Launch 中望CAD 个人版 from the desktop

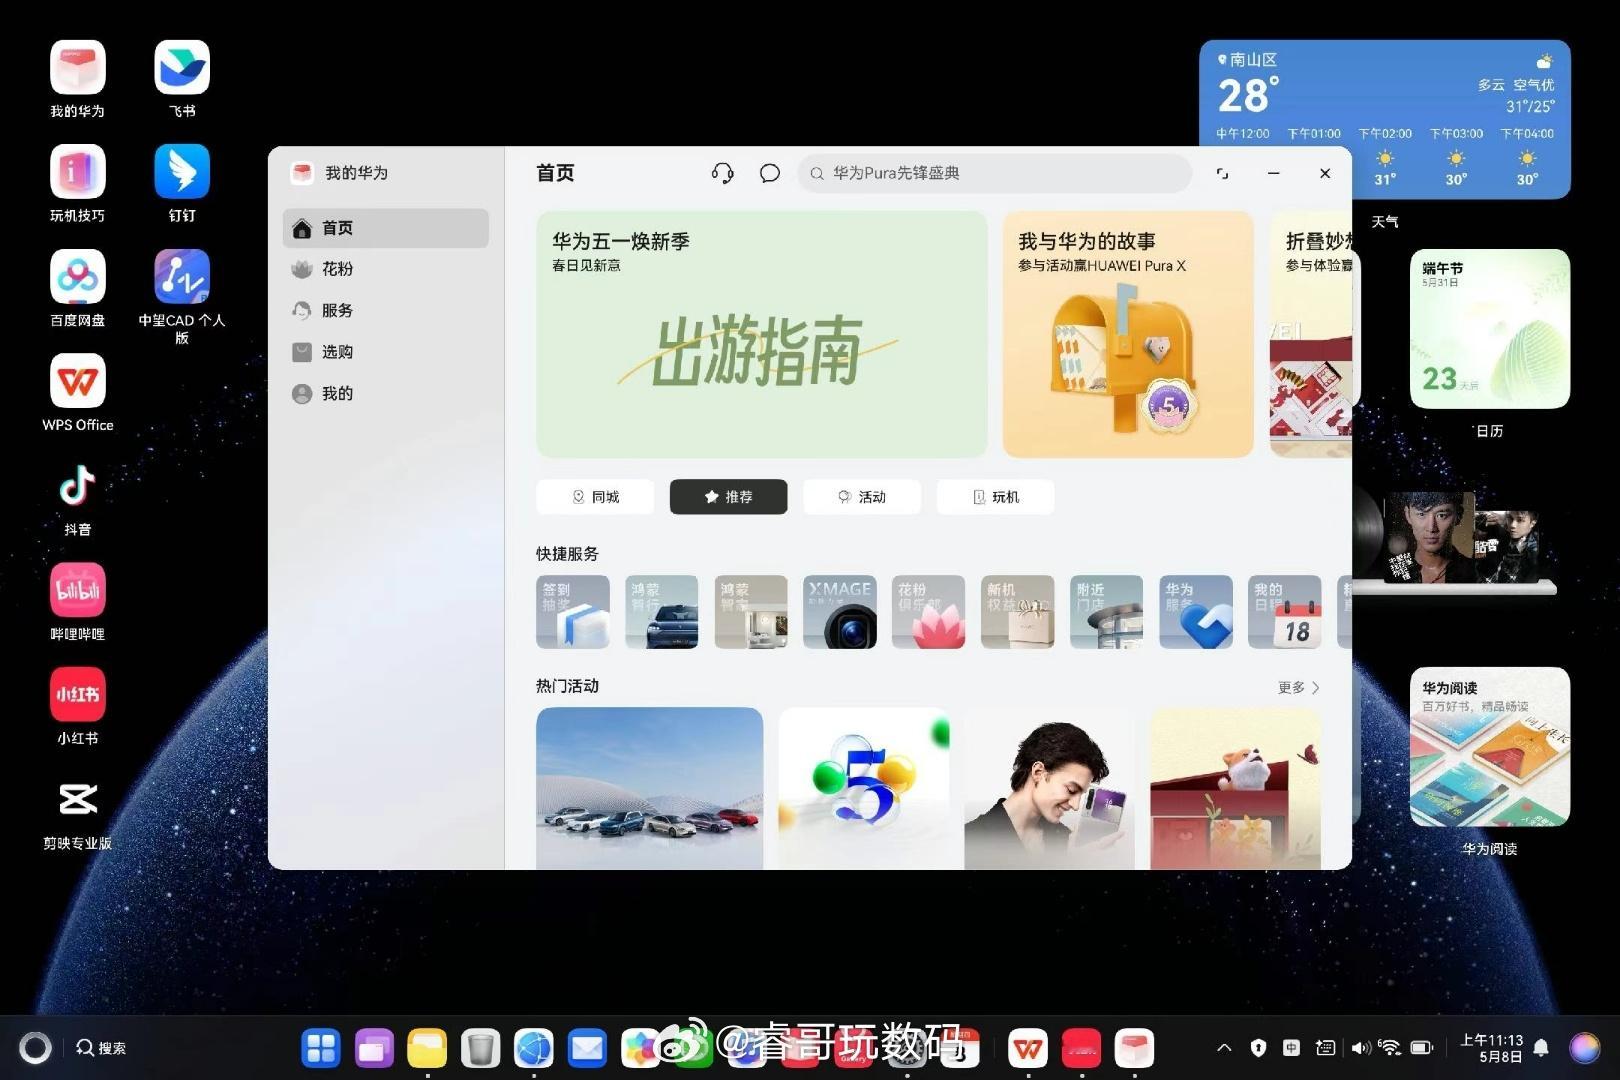point(182,296)
